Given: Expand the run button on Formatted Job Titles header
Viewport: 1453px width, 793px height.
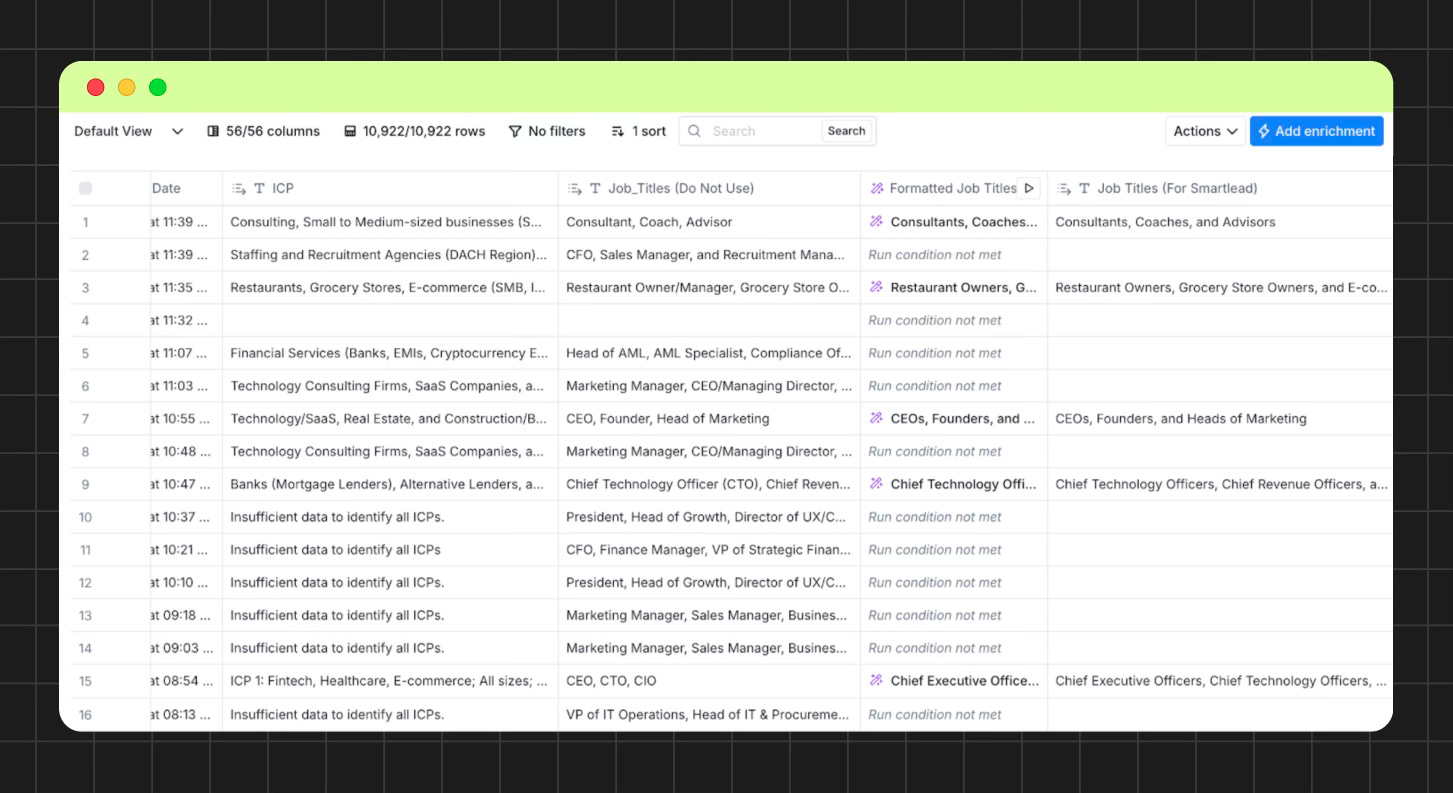Looking at the screenshot, I should (x=1029, y=188).
